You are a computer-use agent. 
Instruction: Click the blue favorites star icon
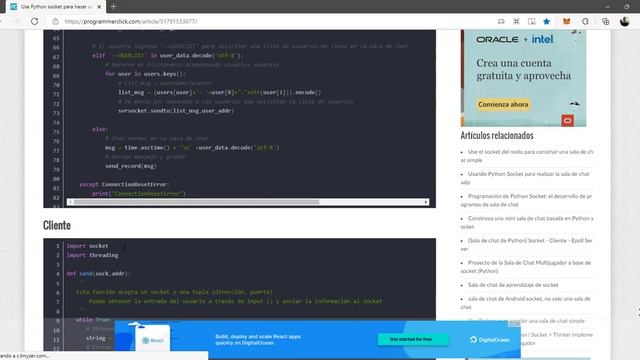point(547,21)
